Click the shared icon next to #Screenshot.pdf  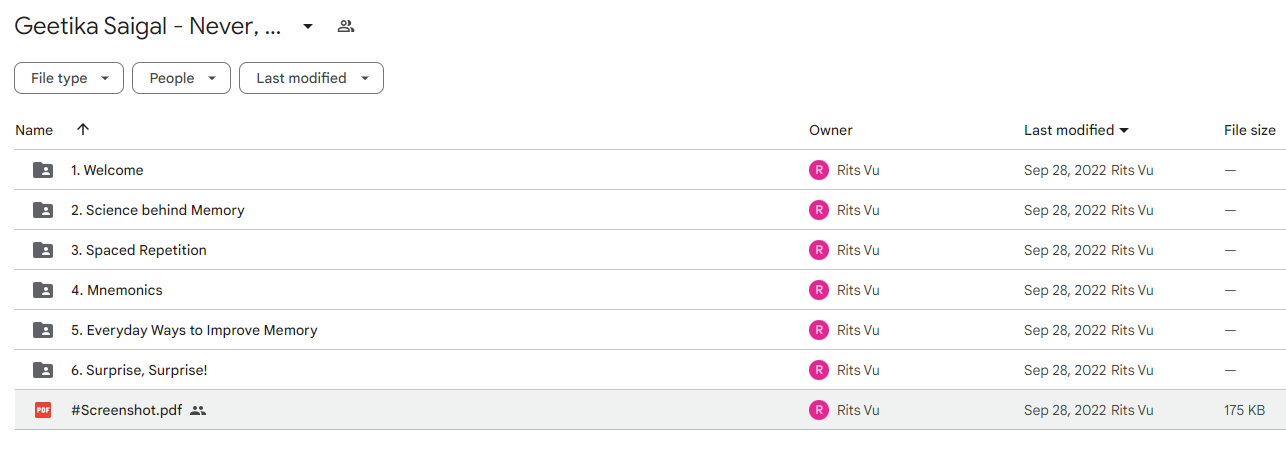(x=198, y=410)
